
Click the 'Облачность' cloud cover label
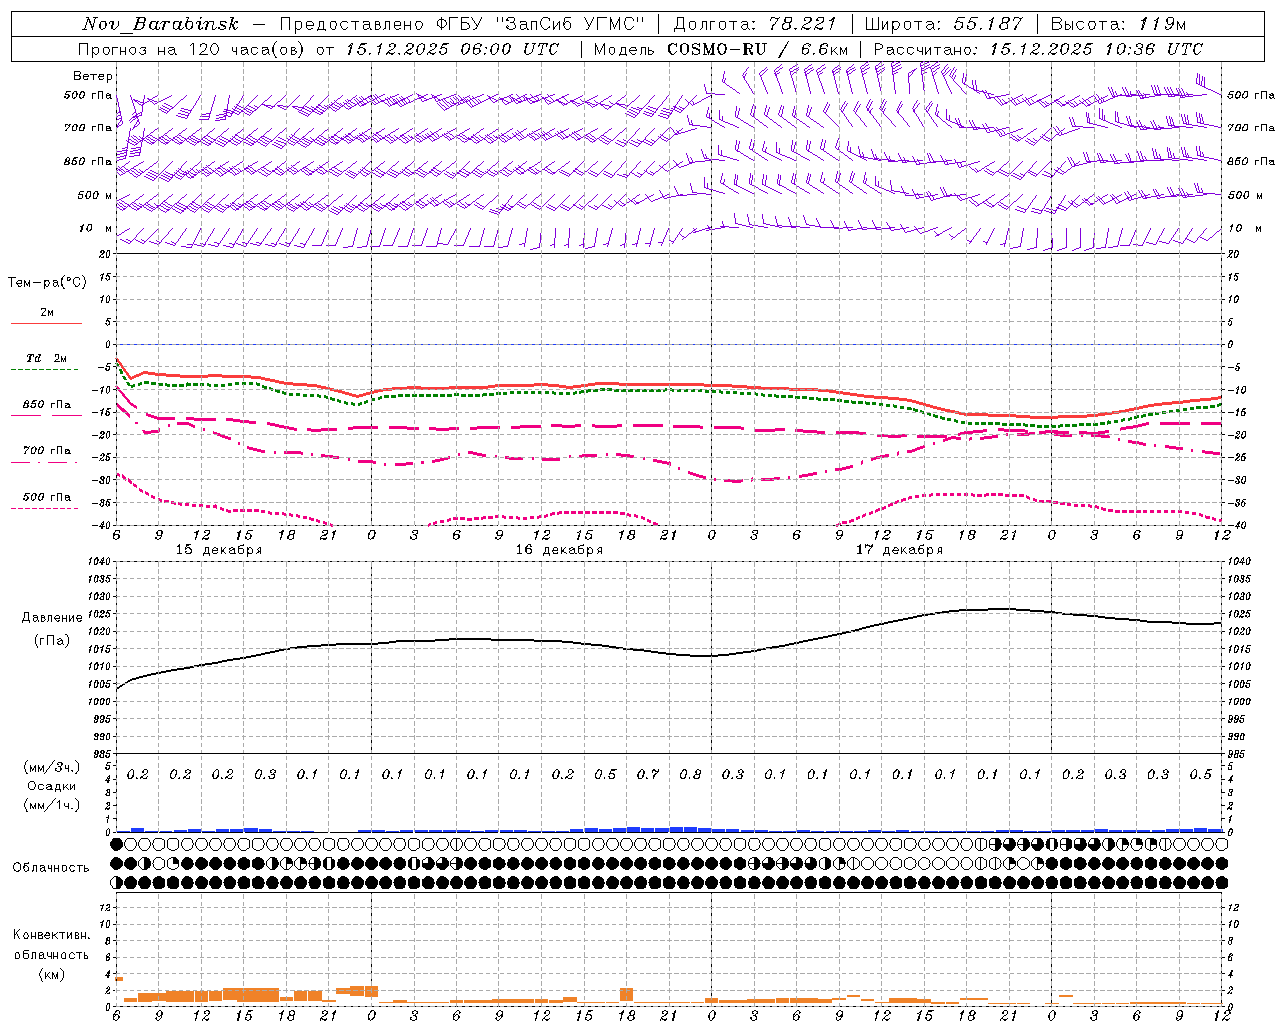pyautogui.click(x=51, y=868)
